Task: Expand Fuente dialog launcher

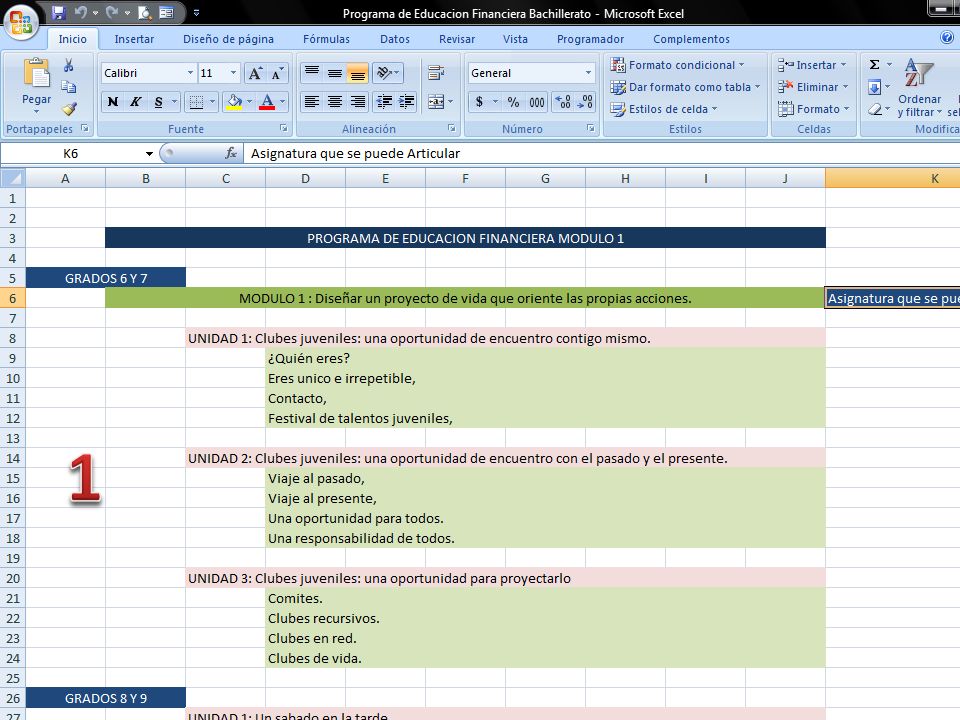Action: [x=283, y=128]
